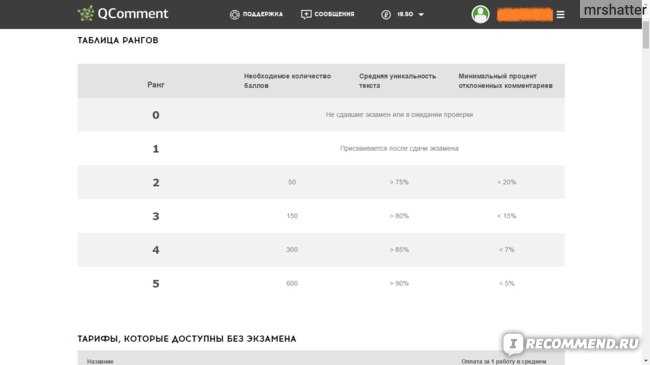Click the > 75% uniqueness cell
650x365 pixels.
[399, 182]
